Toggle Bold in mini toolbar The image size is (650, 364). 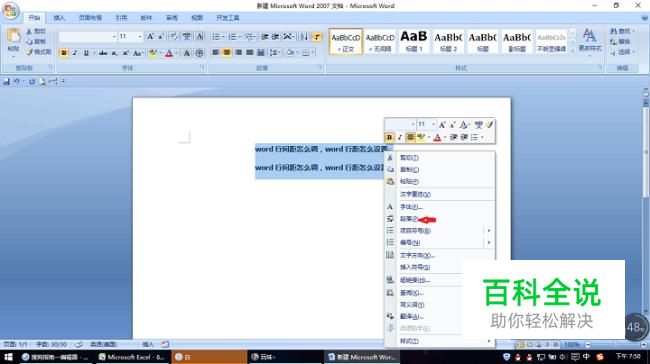pos(389,137)
